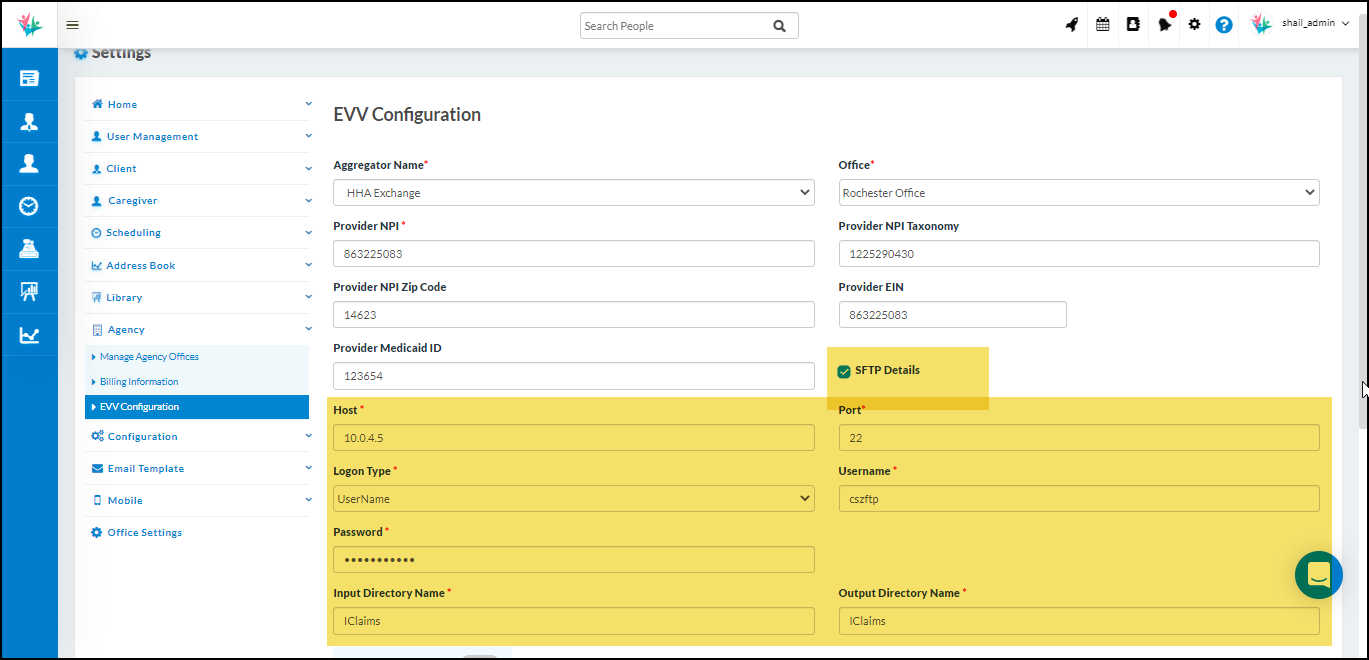
Task: Open the Aggregator Name dropdown
Action: pyautogui.click(x=573, y=193)
